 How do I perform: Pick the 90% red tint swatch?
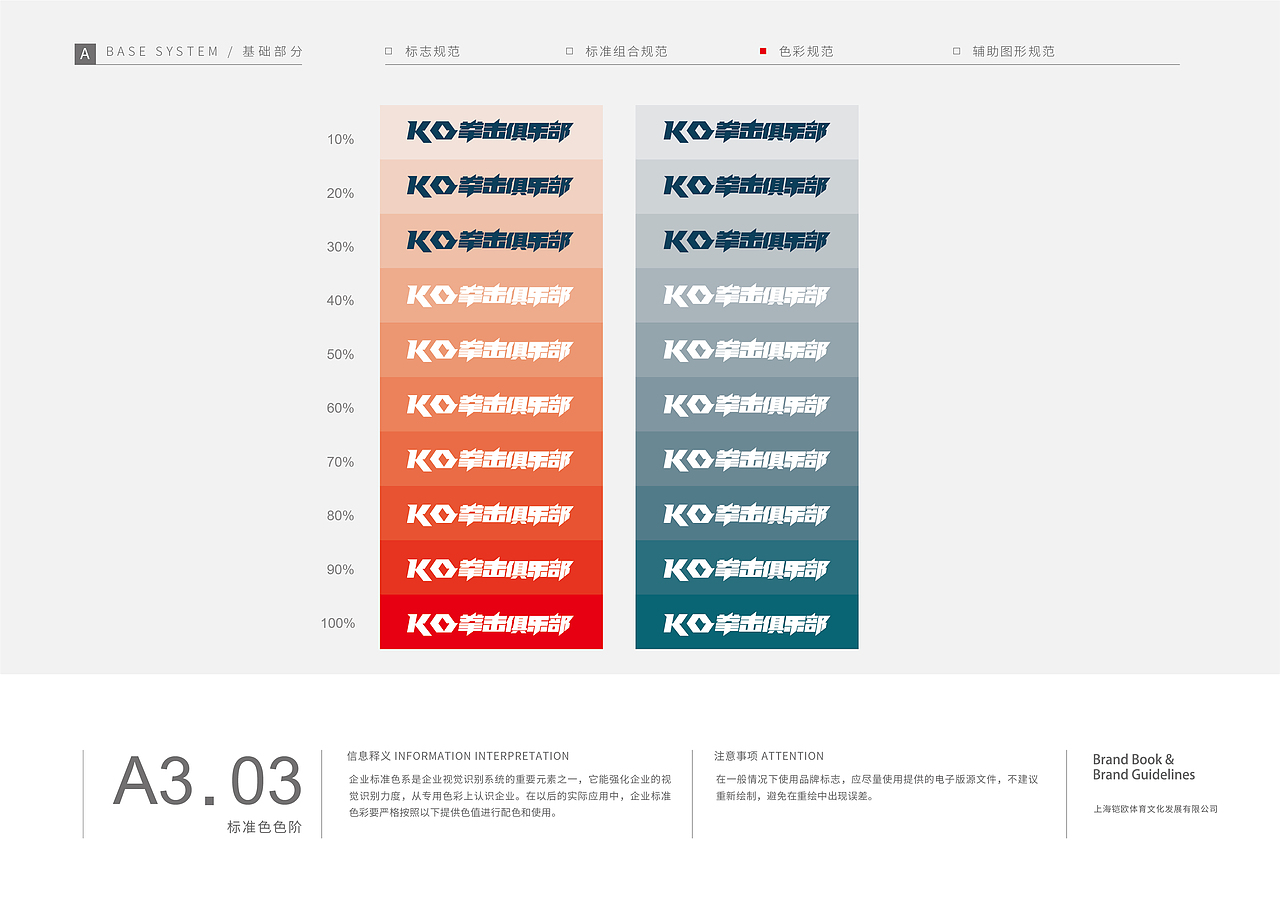[x=491, y=568]
